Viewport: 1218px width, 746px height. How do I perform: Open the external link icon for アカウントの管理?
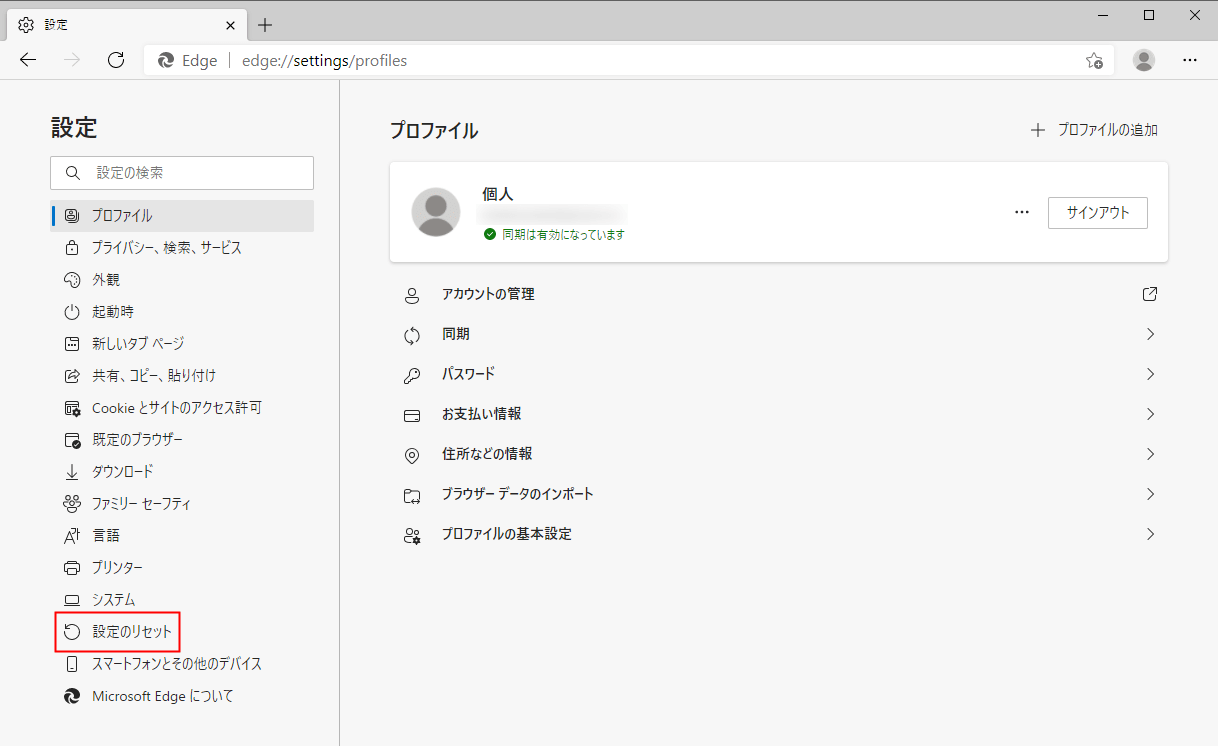1150,294
